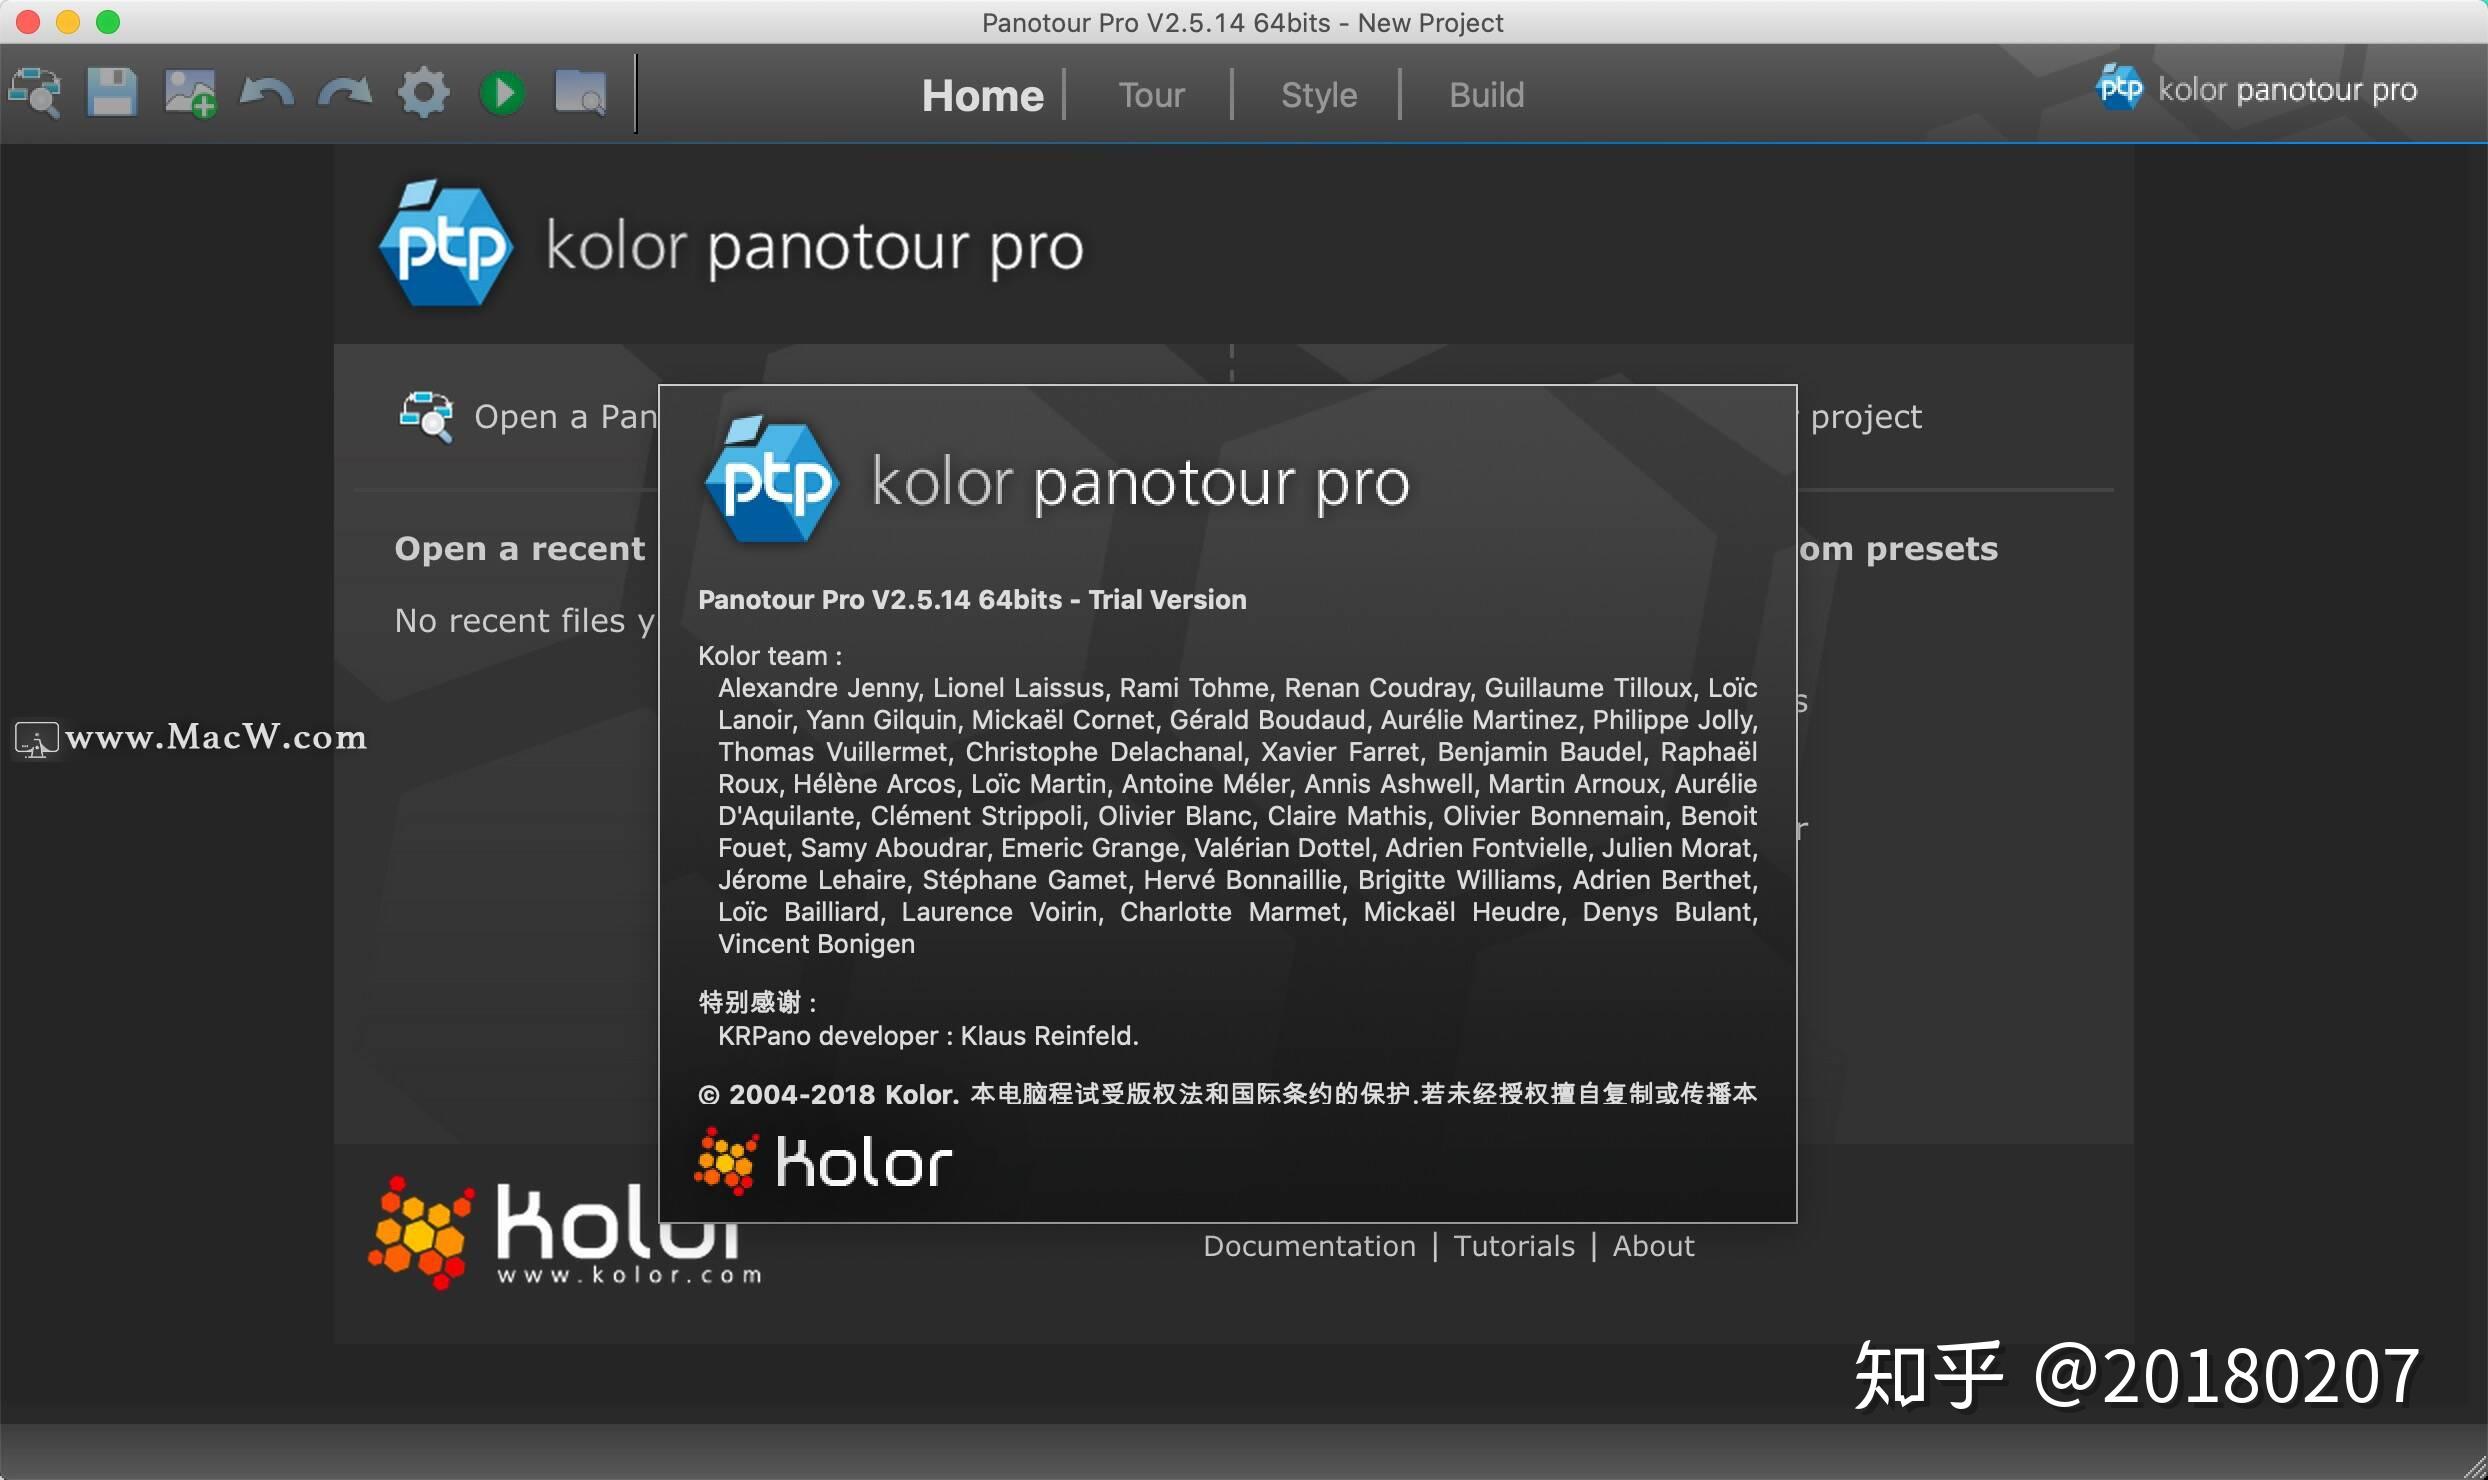This screenshot has height=1480, width=2488.
Task: Open the settings gear
Action: pos(422,93)
